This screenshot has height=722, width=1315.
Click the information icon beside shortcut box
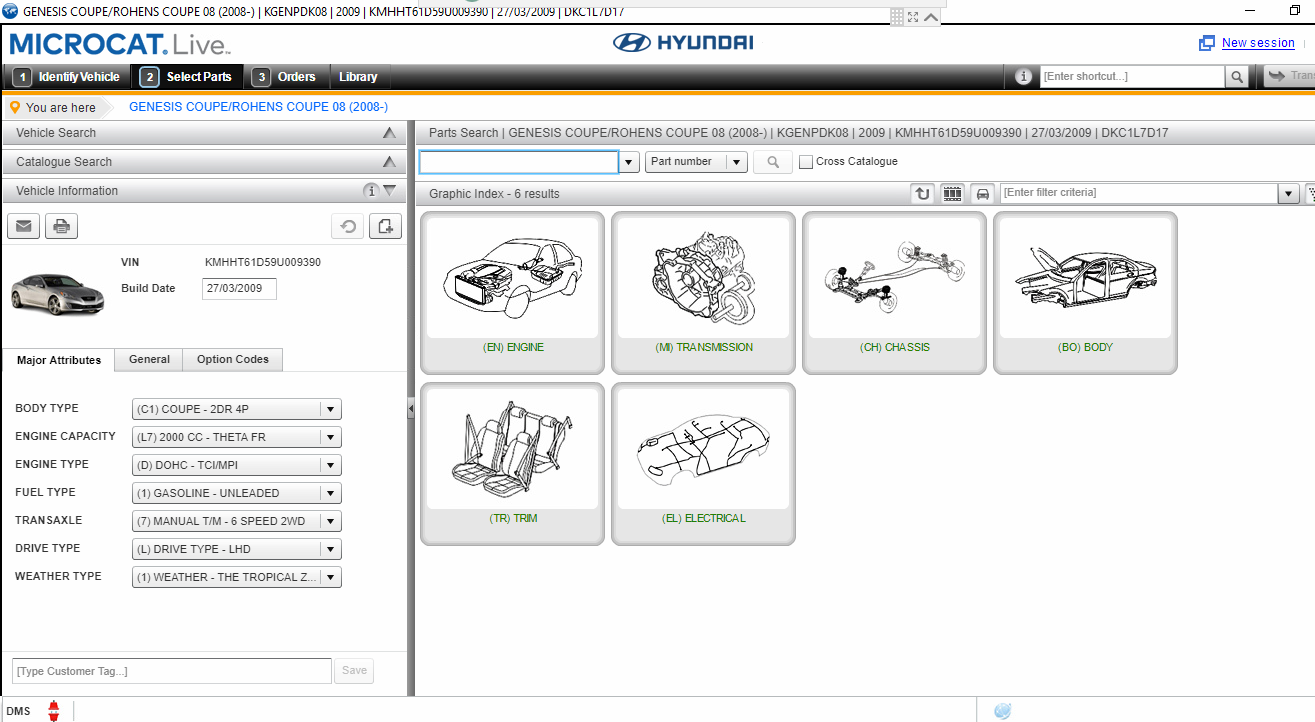[1023, 77]
